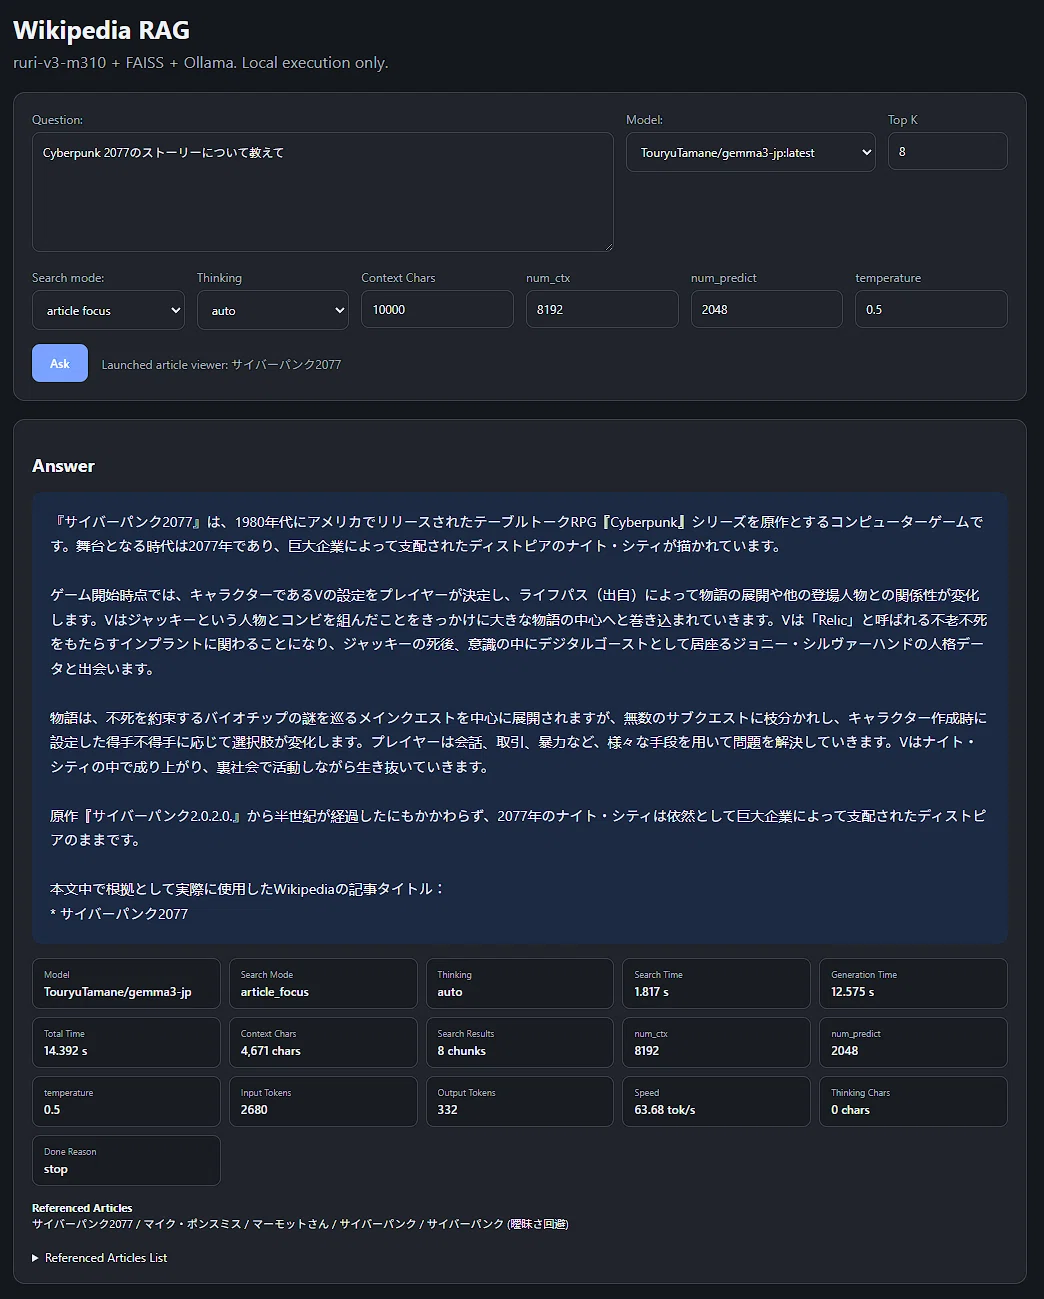Click the answer paragraph beginning 物語は、不死を約束する
1044x1299 pixels.
[x=518, y=742]
